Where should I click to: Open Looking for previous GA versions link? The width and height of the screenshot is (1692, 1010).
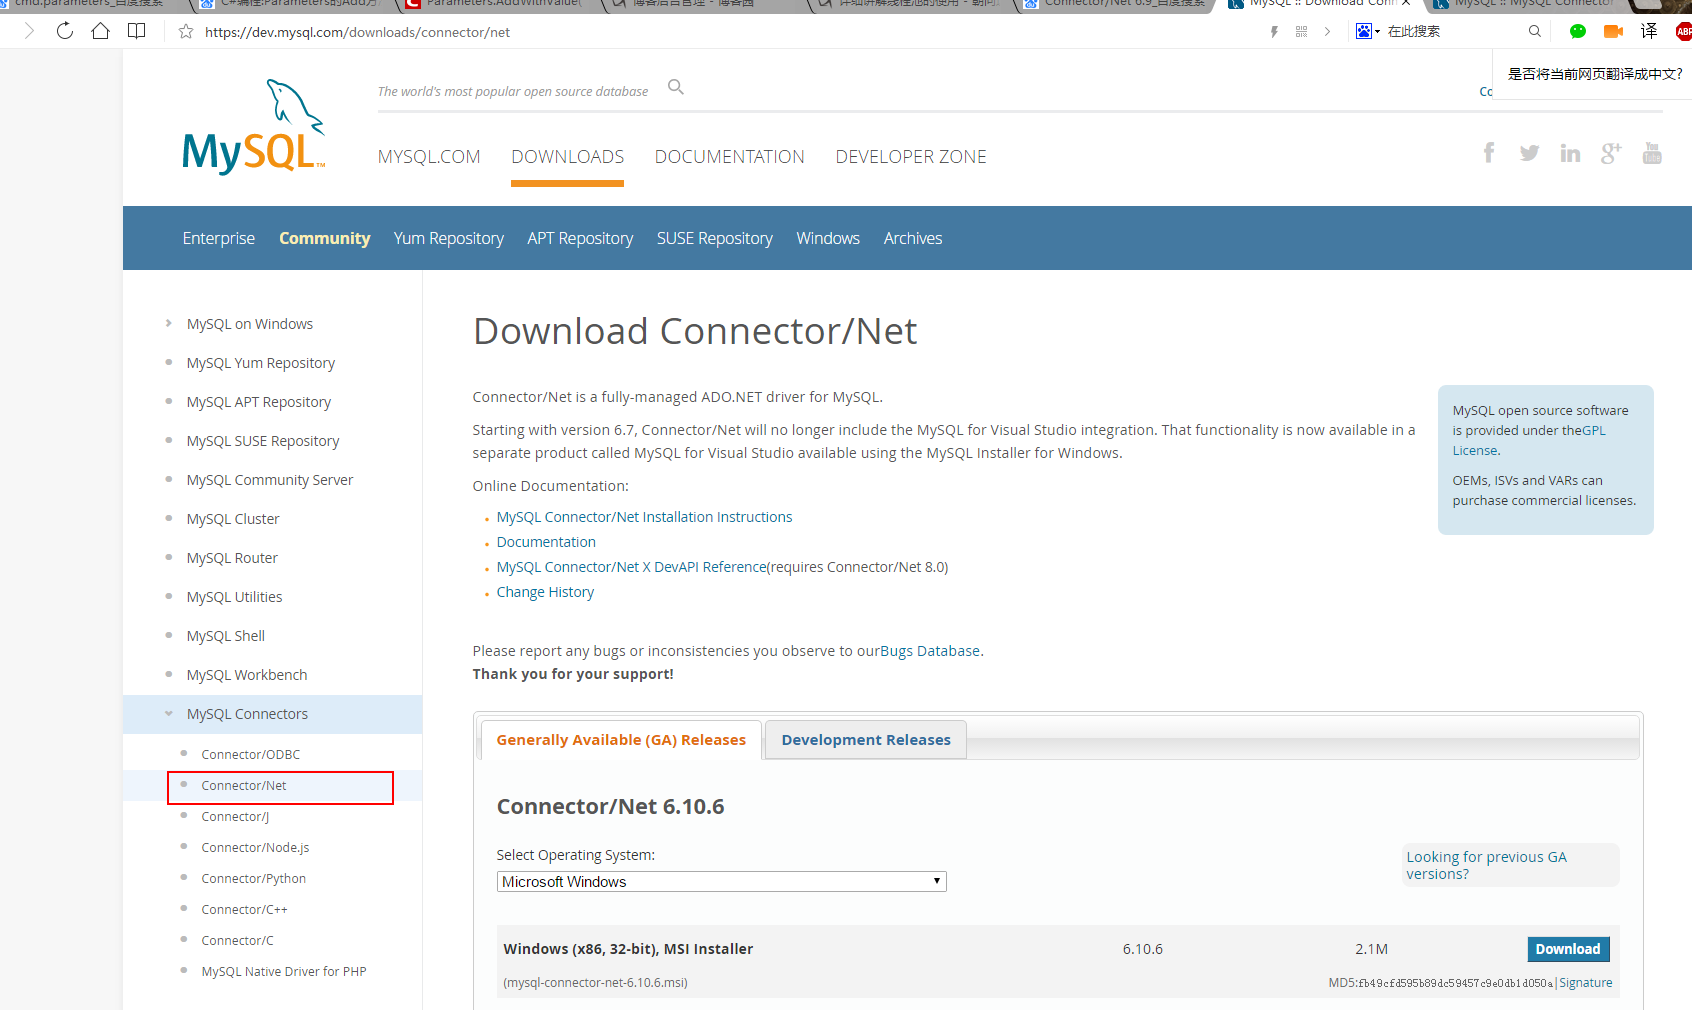pos(1486,865)
